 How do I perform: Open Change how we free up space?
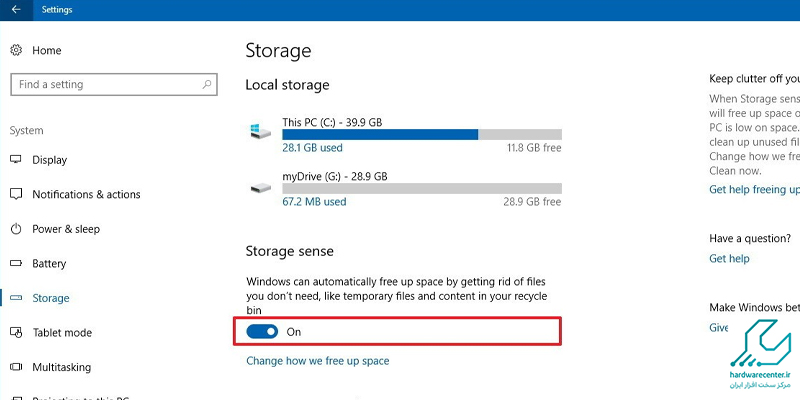click(x=317, y=361)
